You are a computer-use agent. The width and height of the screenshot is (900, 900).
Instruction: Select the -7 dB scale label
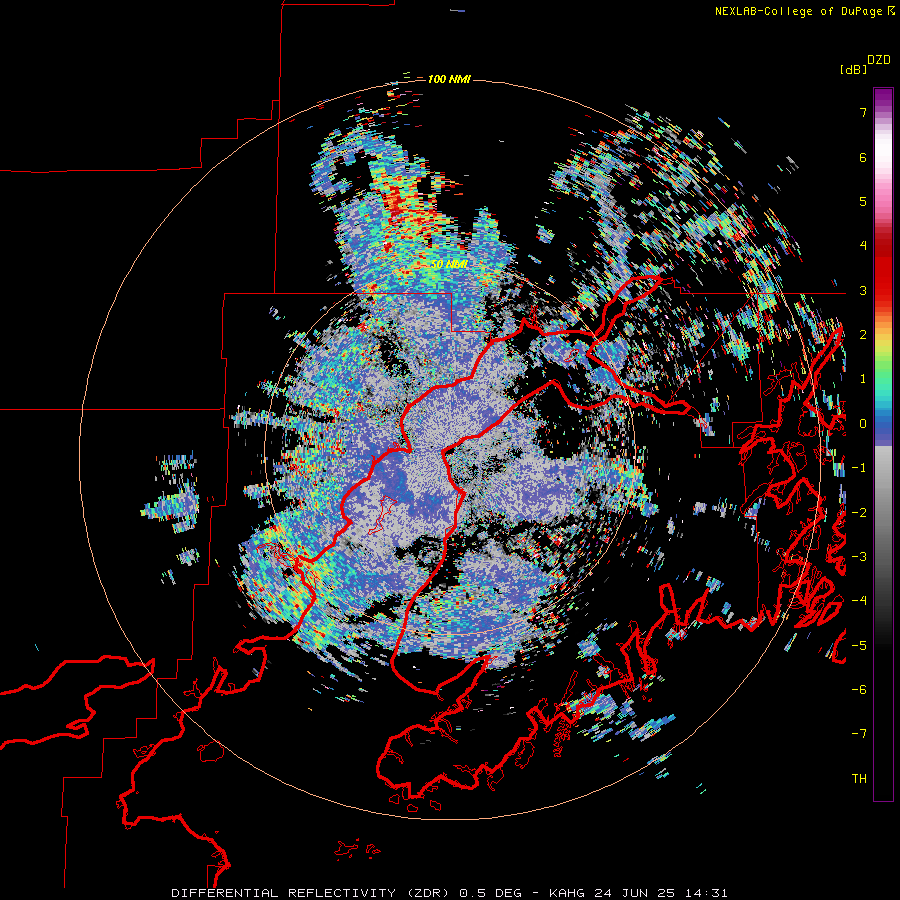(859, 734)
